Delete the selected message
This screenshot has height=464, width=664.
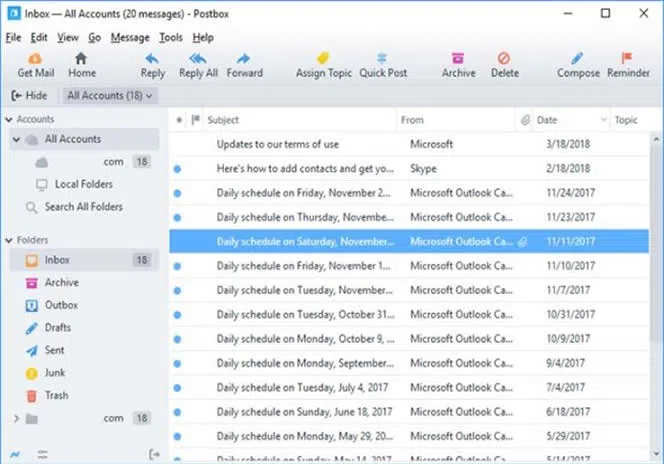point(504,59)
